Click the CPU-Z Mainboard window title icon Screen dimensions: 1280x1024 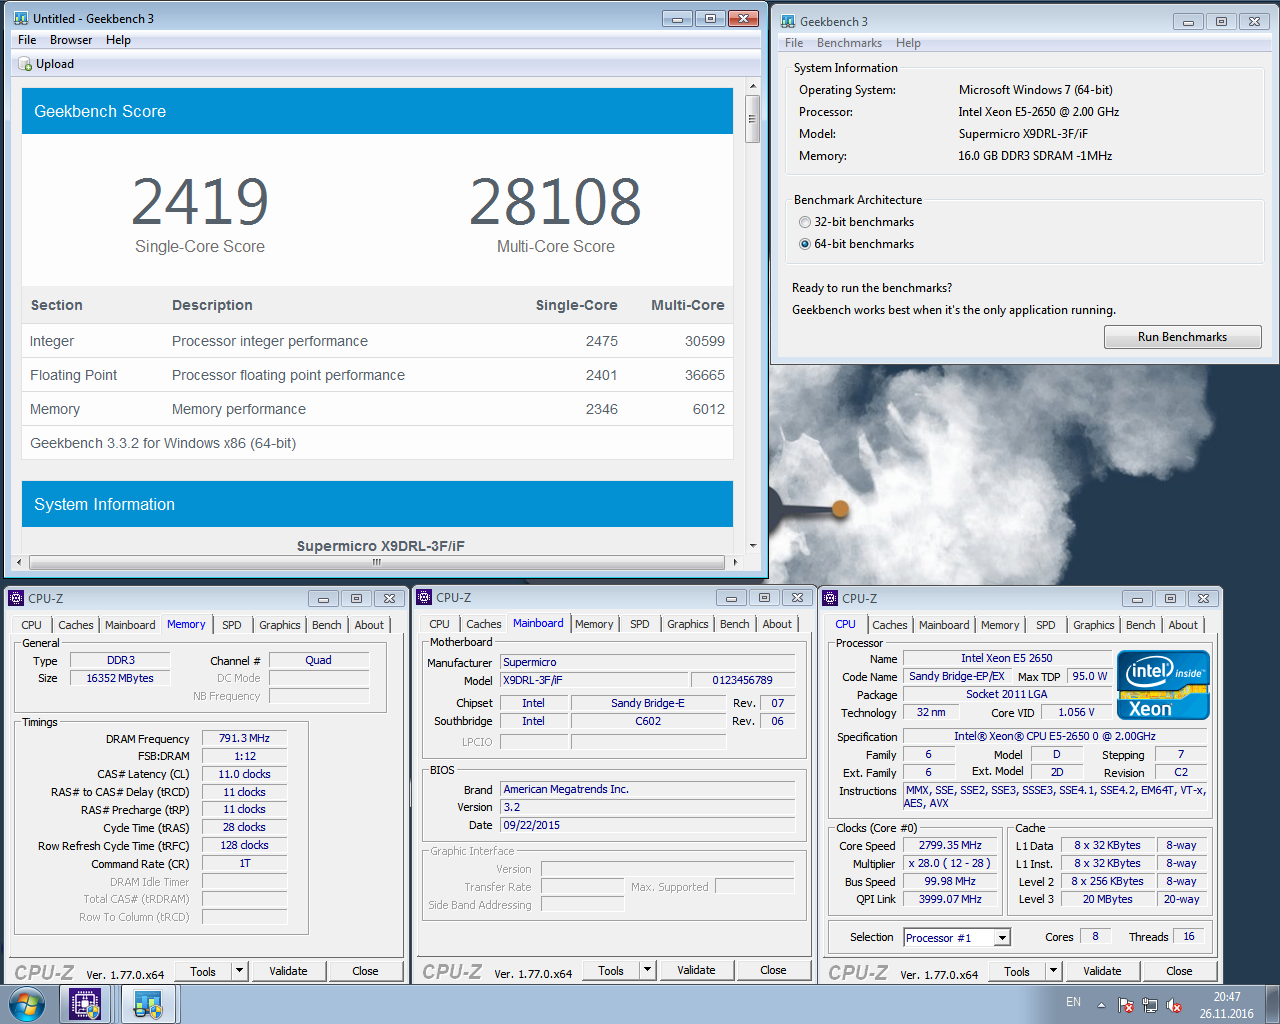tap(424, 597)
